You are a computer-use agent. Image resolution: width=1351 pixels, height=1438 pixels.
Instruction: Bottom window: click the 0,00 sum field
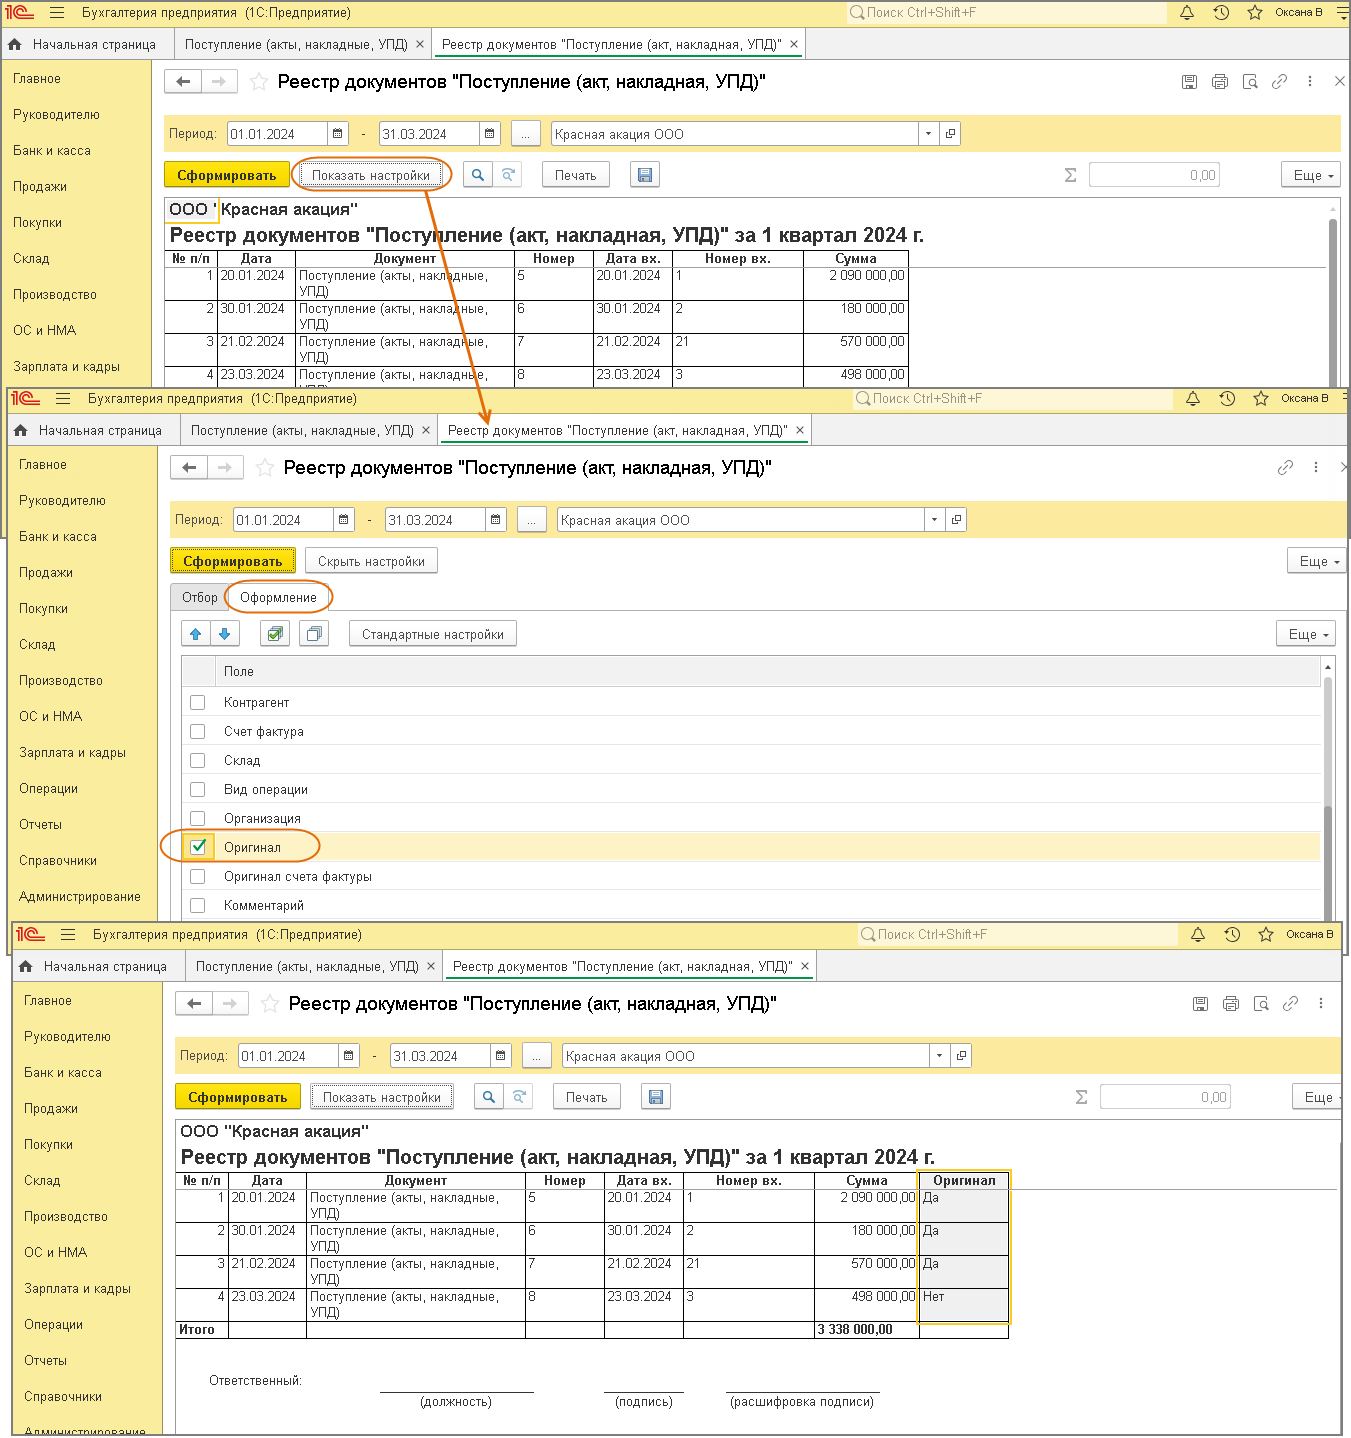click(1165, 1097)
